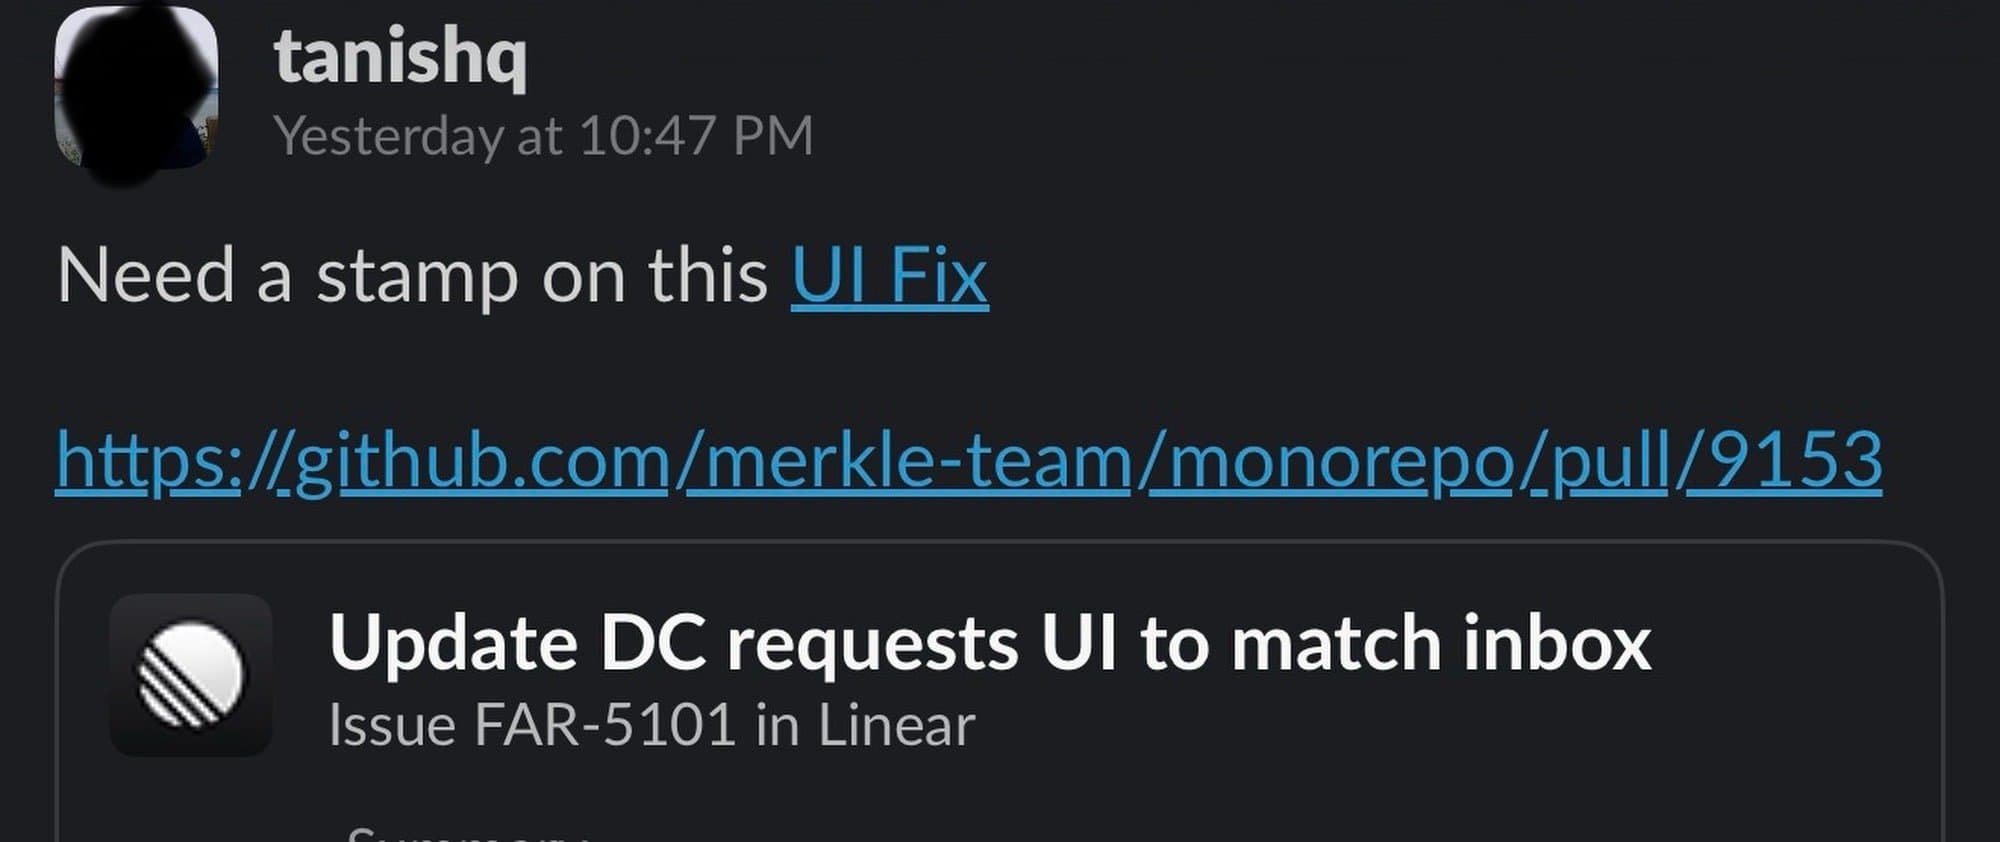Click the partially visible Summary label

click(x=465, y=834)
